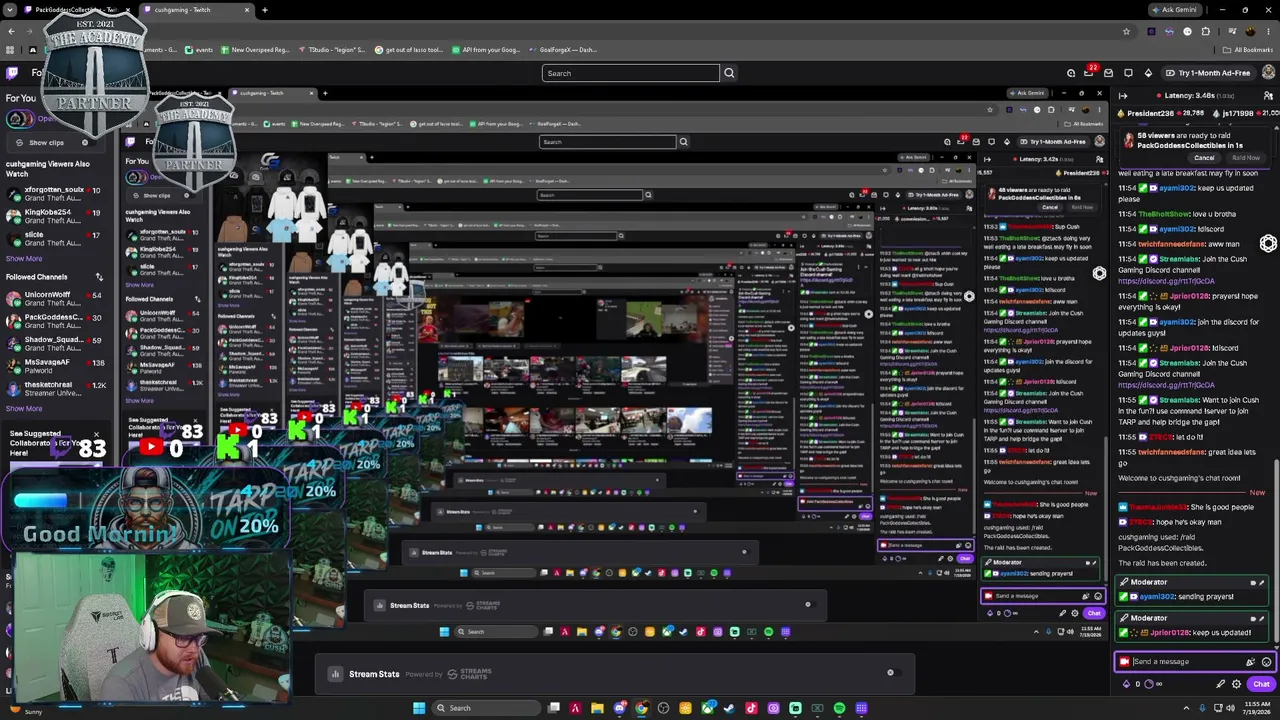Close the Stream Stats panel
Screen dimensions: 1280x720
pos(890,673)
